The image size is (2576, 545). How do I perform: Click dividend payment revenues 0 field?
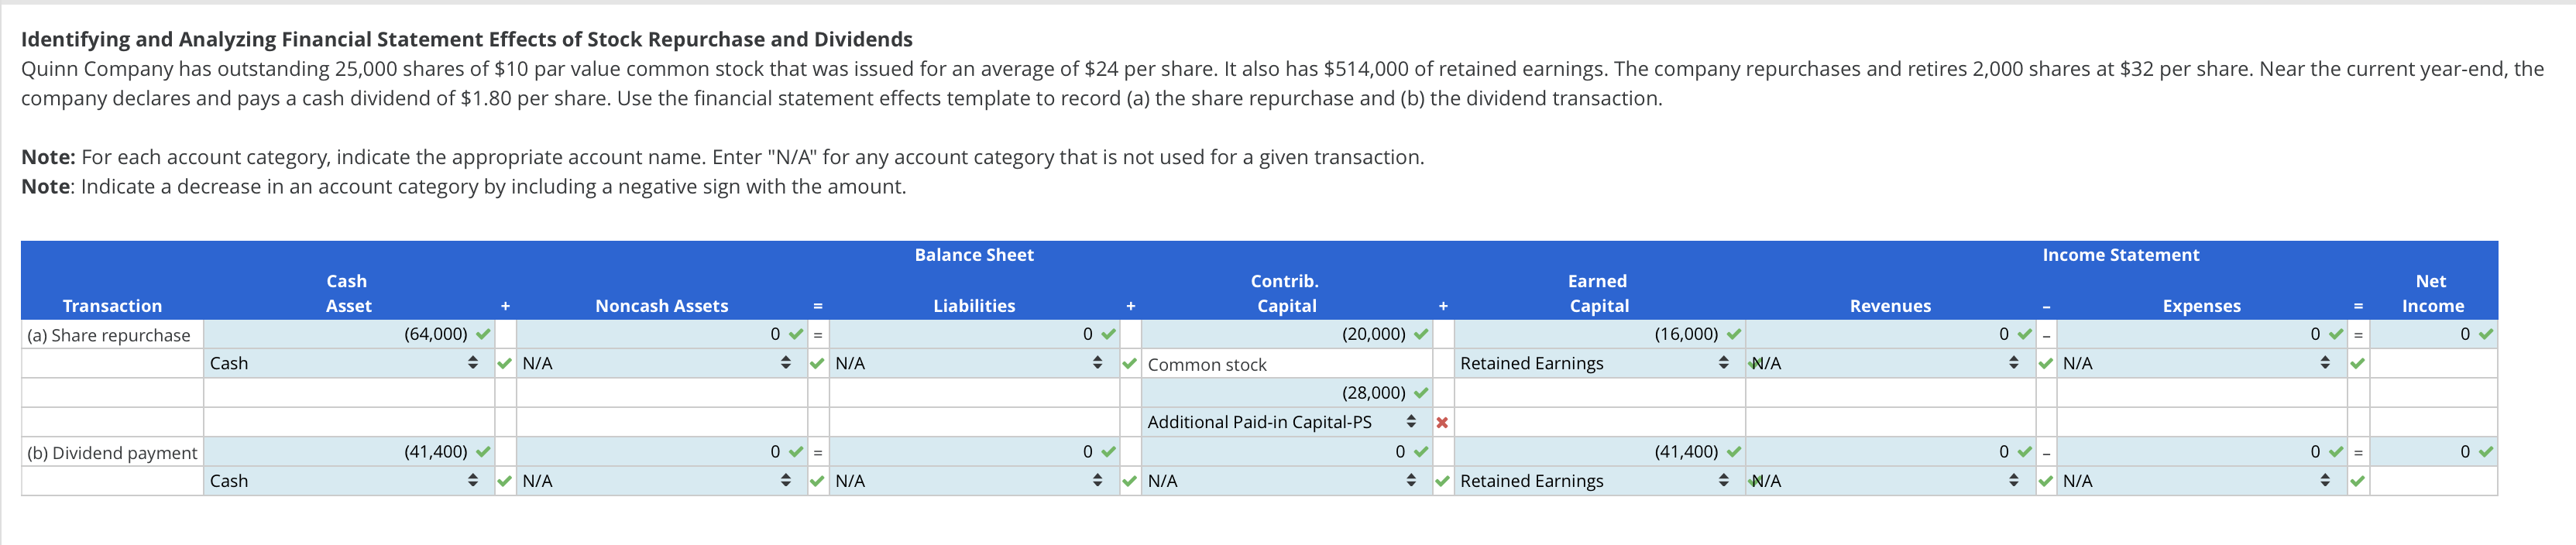coord(1891,452)
